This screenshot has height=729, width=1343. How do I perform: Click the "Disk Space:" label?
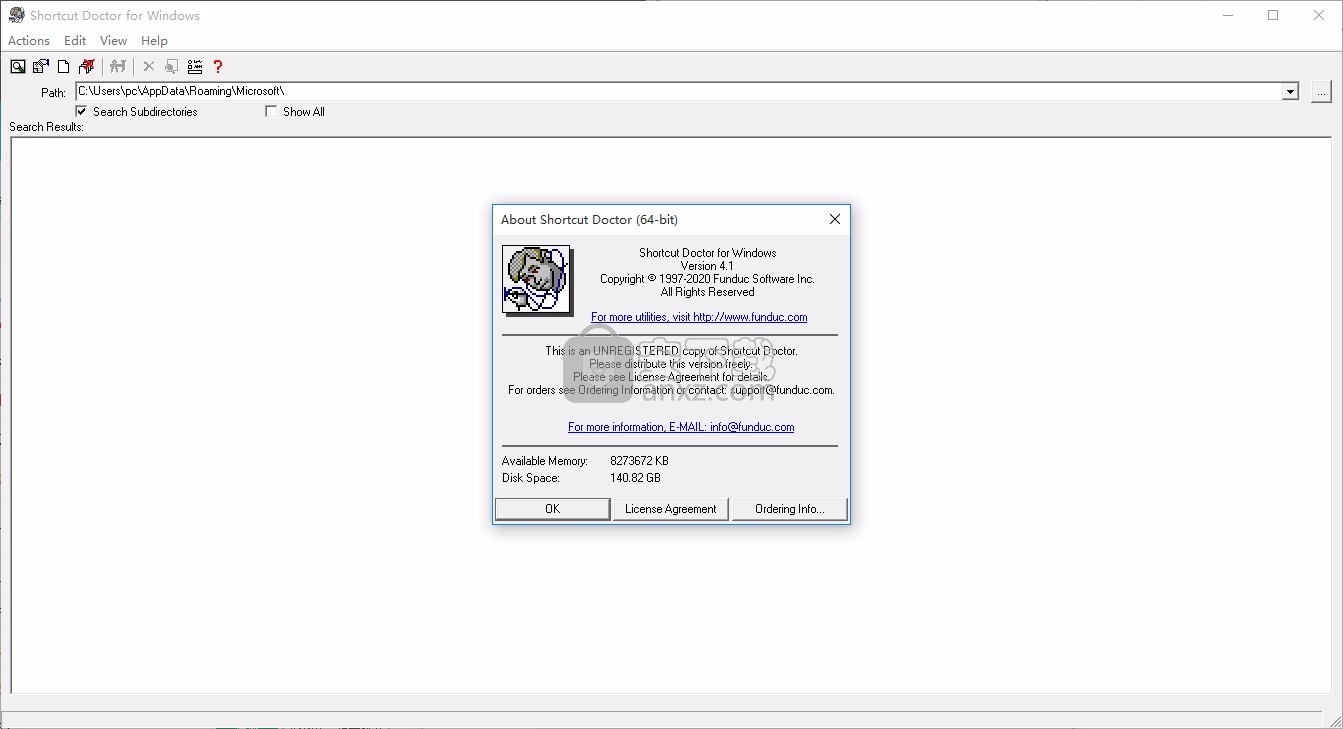coord(531,478)
